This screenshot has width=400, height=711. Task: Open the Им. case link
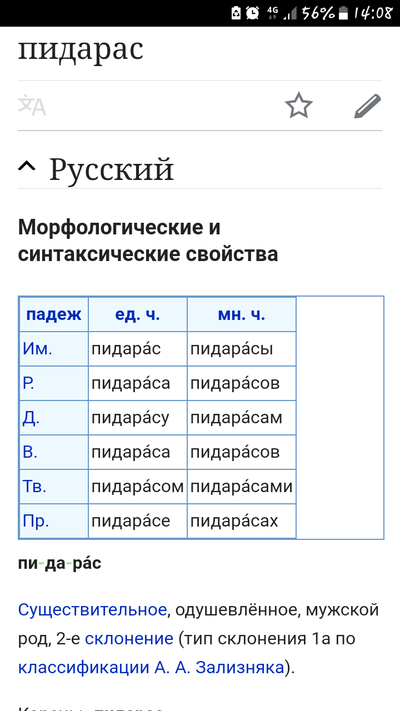tap(38, 349)
